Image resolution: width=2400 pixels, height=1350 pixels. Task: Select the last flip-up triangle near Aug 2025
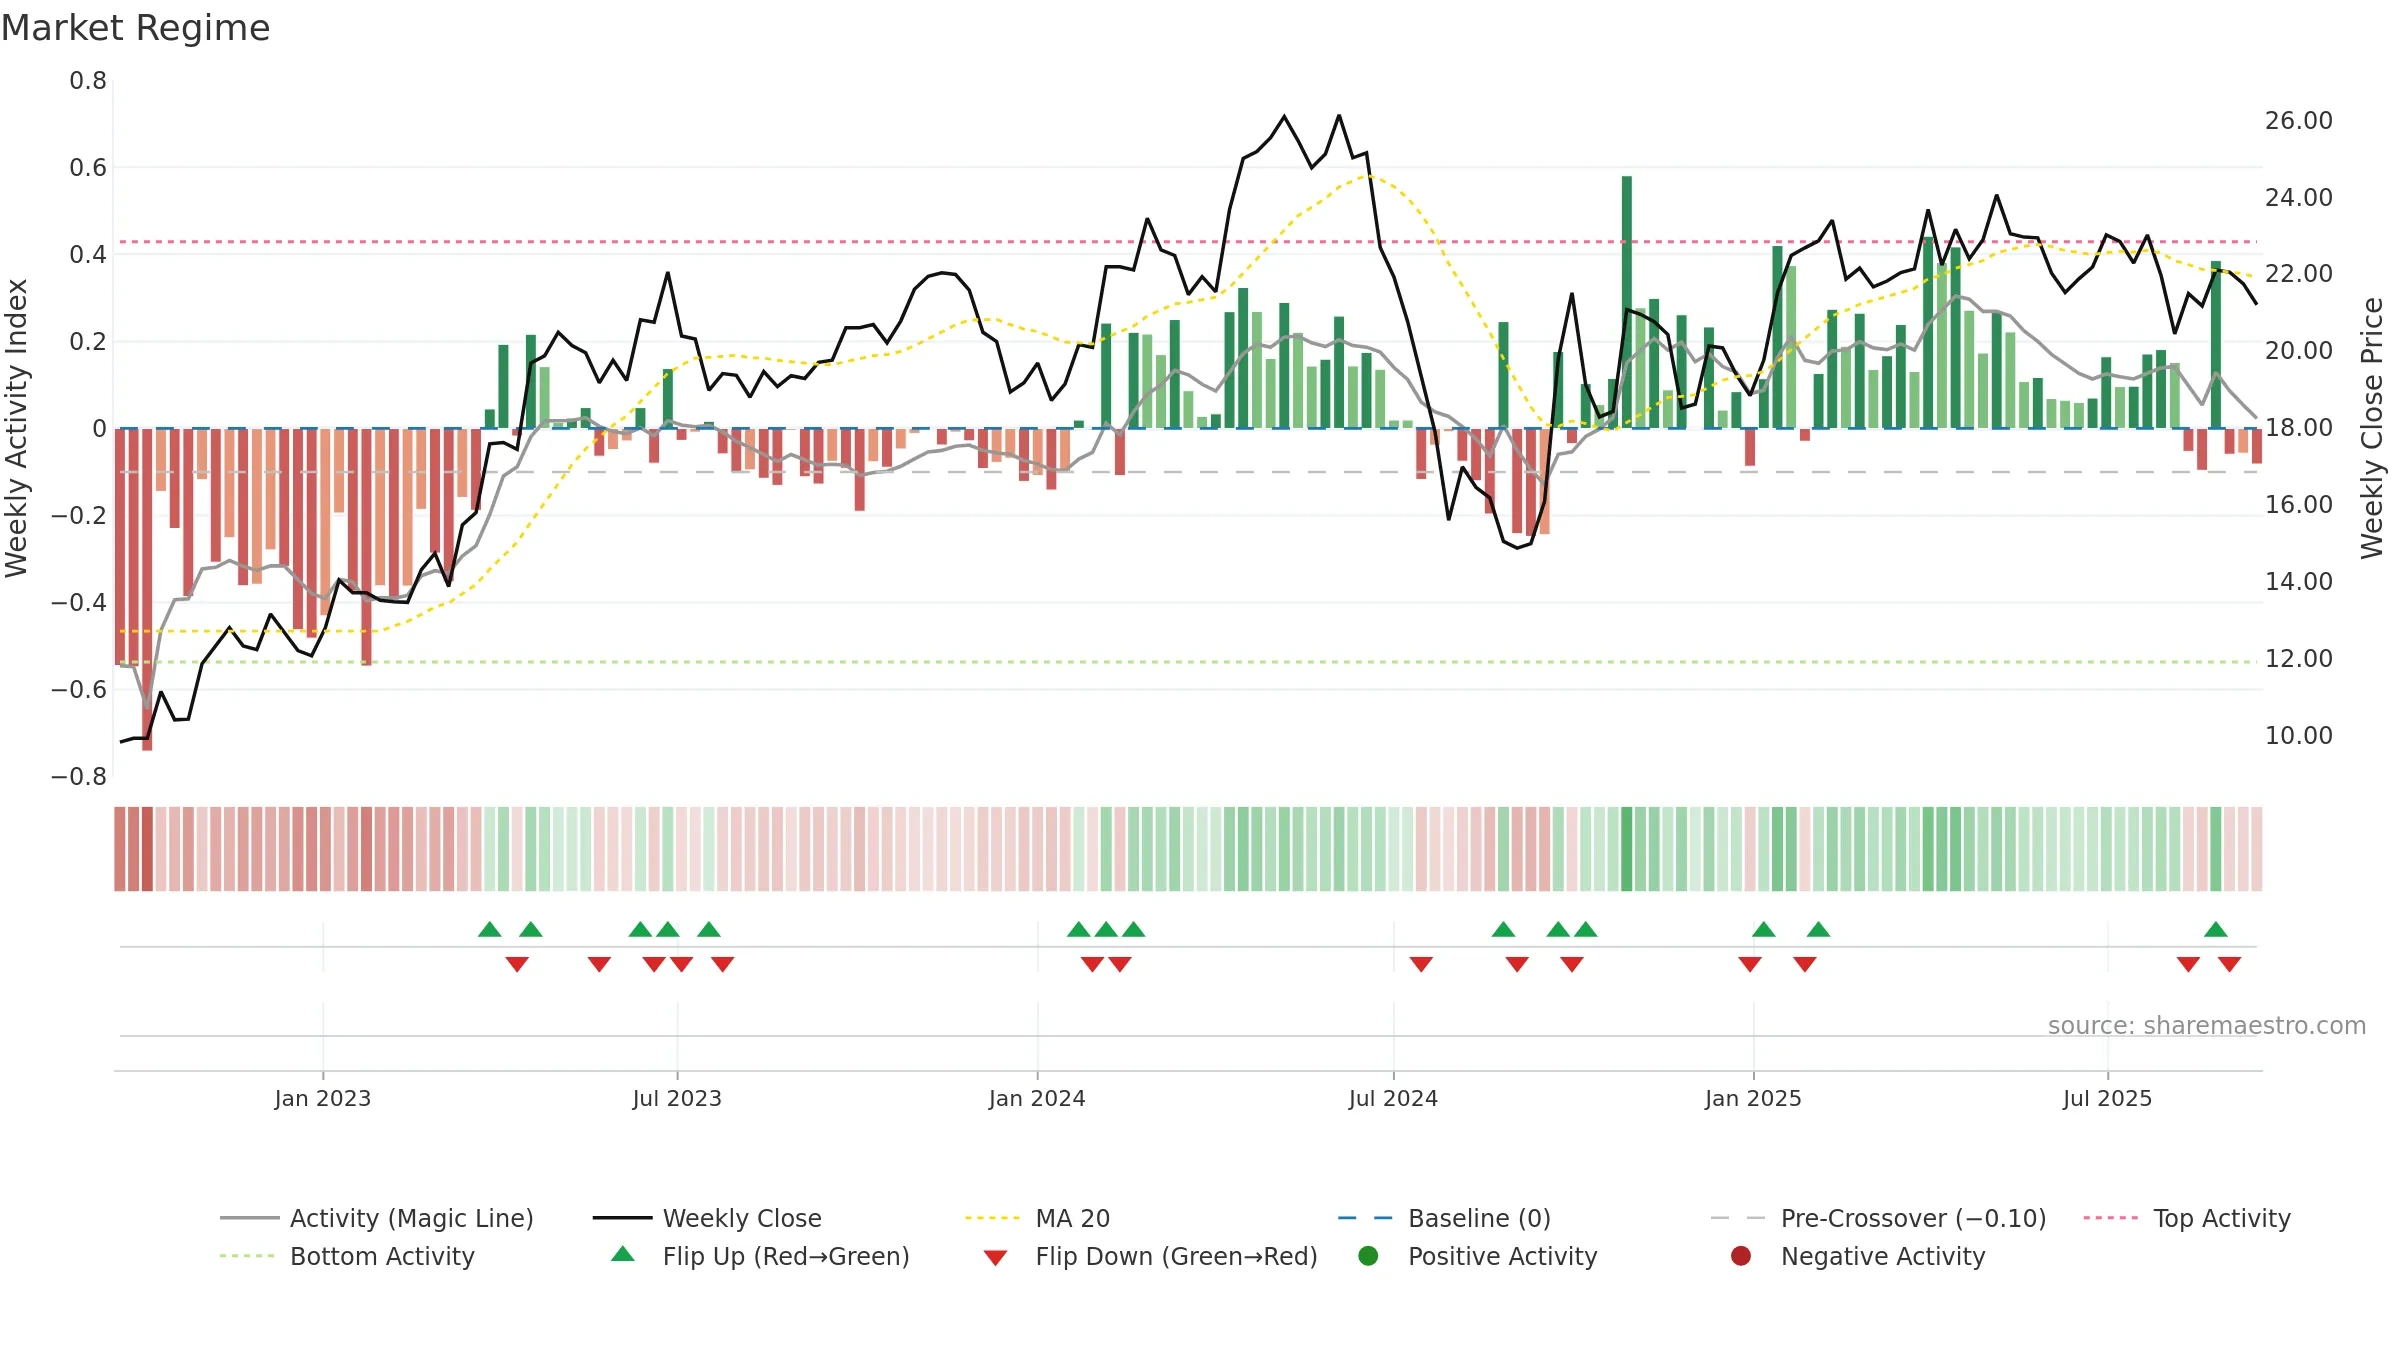2215,929
